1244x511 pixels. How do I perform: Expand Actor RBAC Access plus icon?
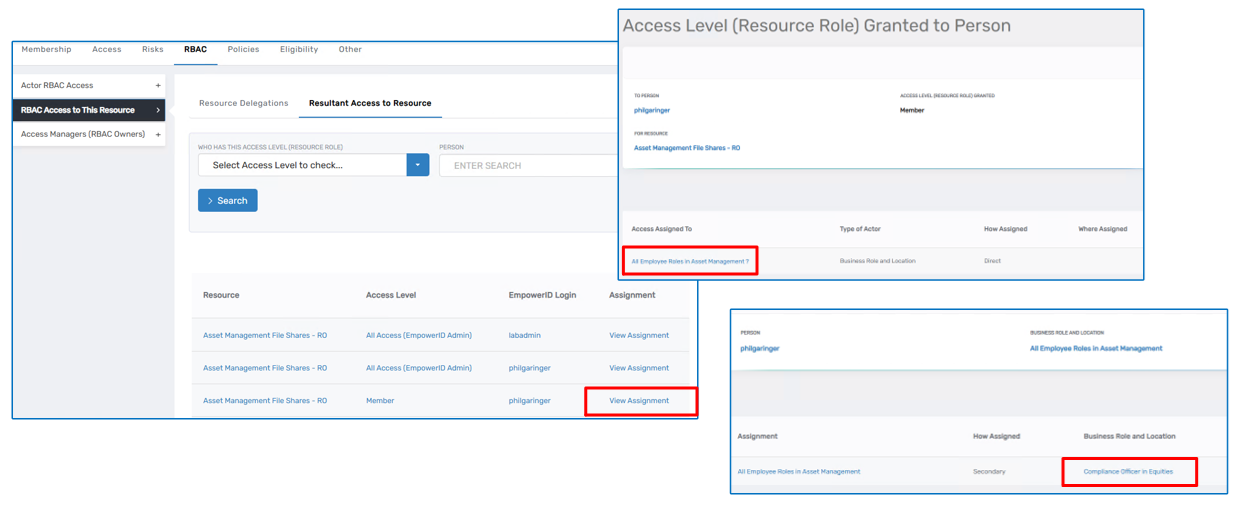coord(158,86)
